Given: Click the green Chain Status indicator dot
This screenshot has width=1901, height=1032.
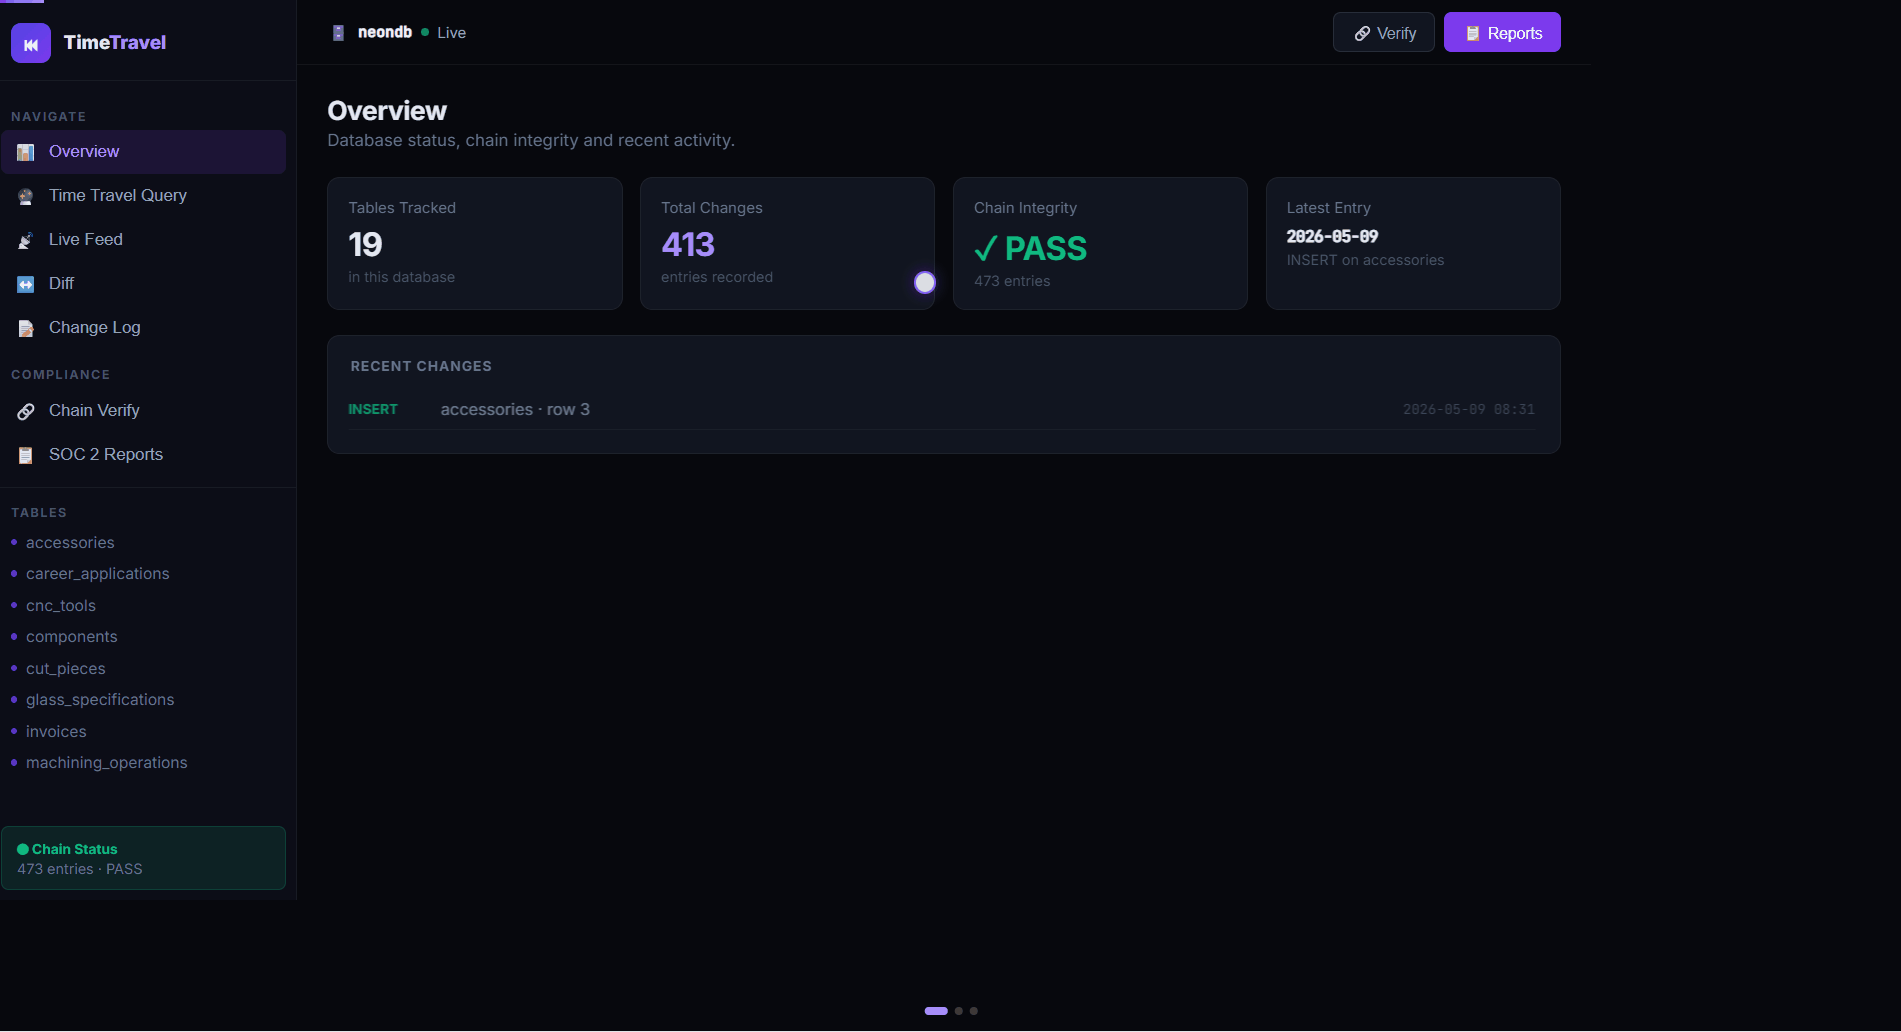Looking at the screenshot, I should [x=23, y=849].
